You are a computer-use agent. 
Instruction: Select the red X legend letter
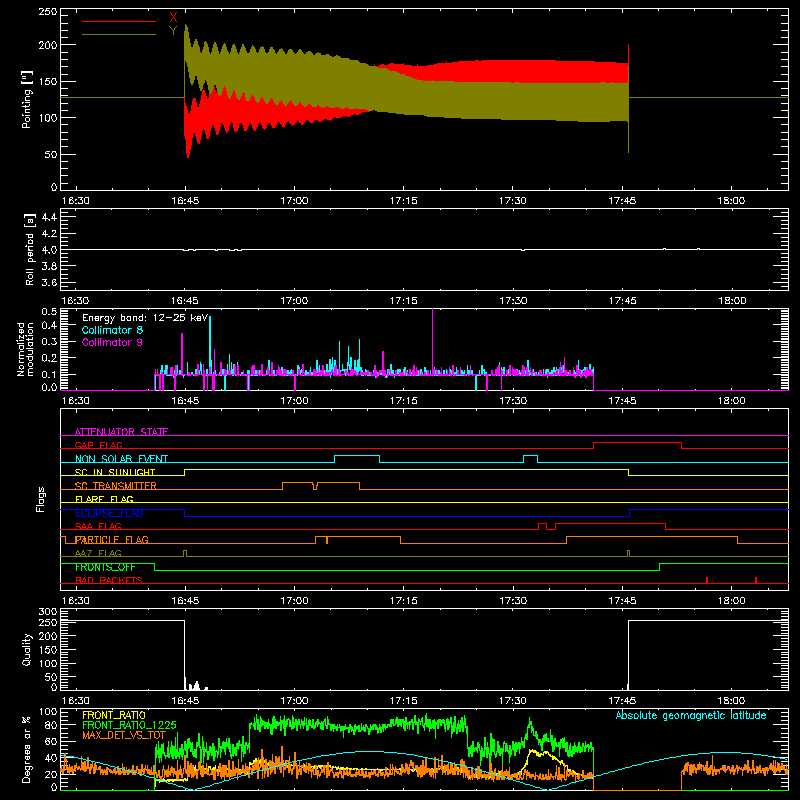click(173, 18)
